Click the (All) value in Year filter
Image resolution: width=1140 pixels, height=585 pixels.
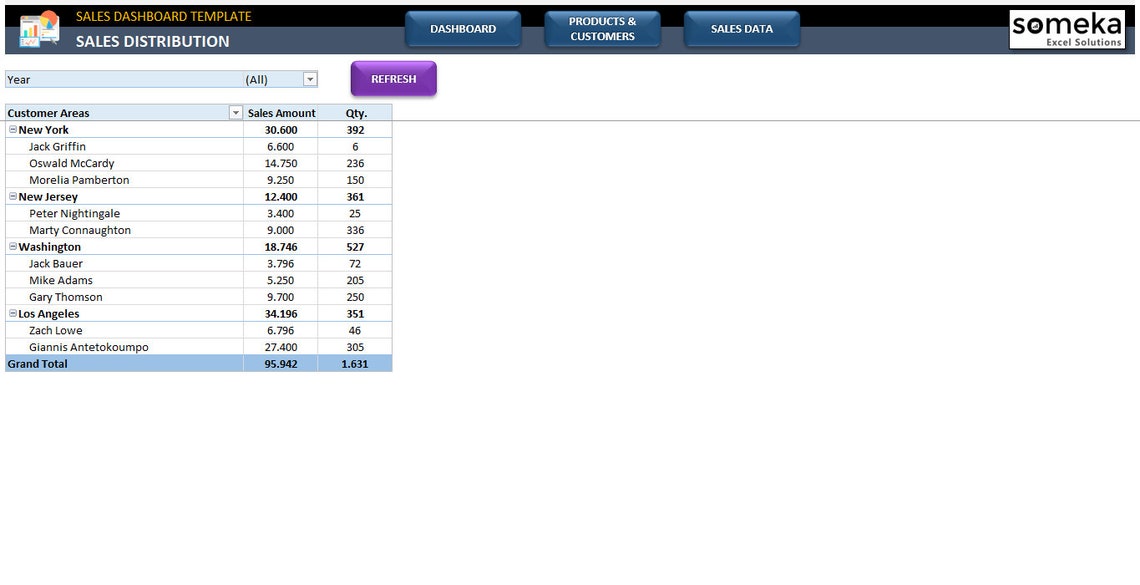tap(256, 79)
